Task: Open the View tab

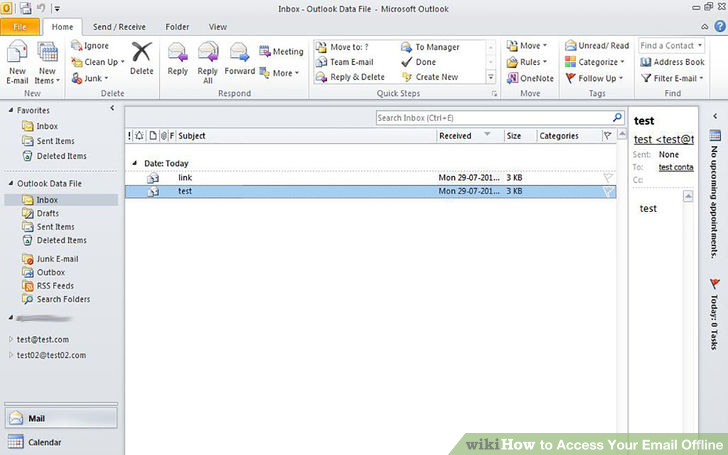Action: pyautogui.click(x=218, y=27)
